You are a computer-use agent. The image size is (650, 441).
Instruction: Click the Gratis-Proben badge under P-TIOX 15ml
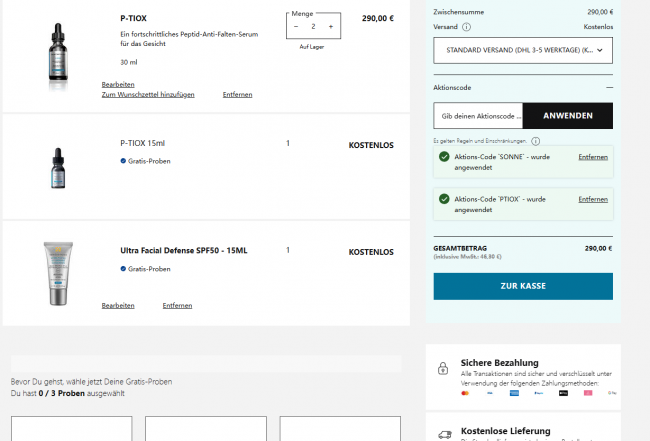146,161
